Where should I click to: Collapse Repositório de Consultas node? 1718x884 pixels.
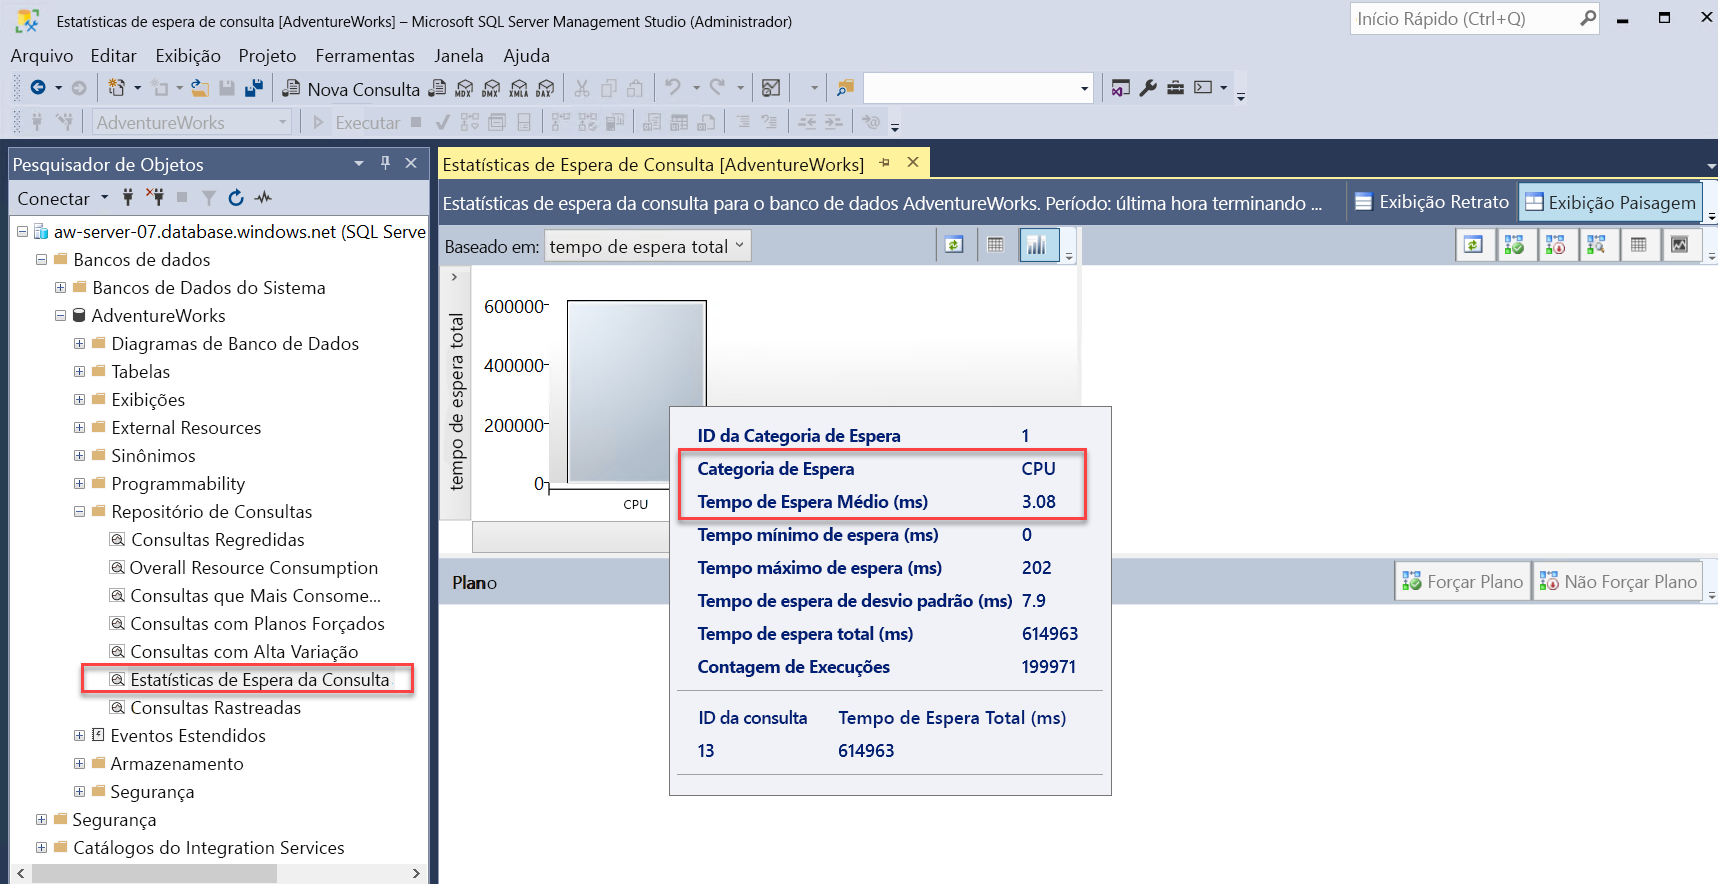pyautogui.click(x=79, y=511)
